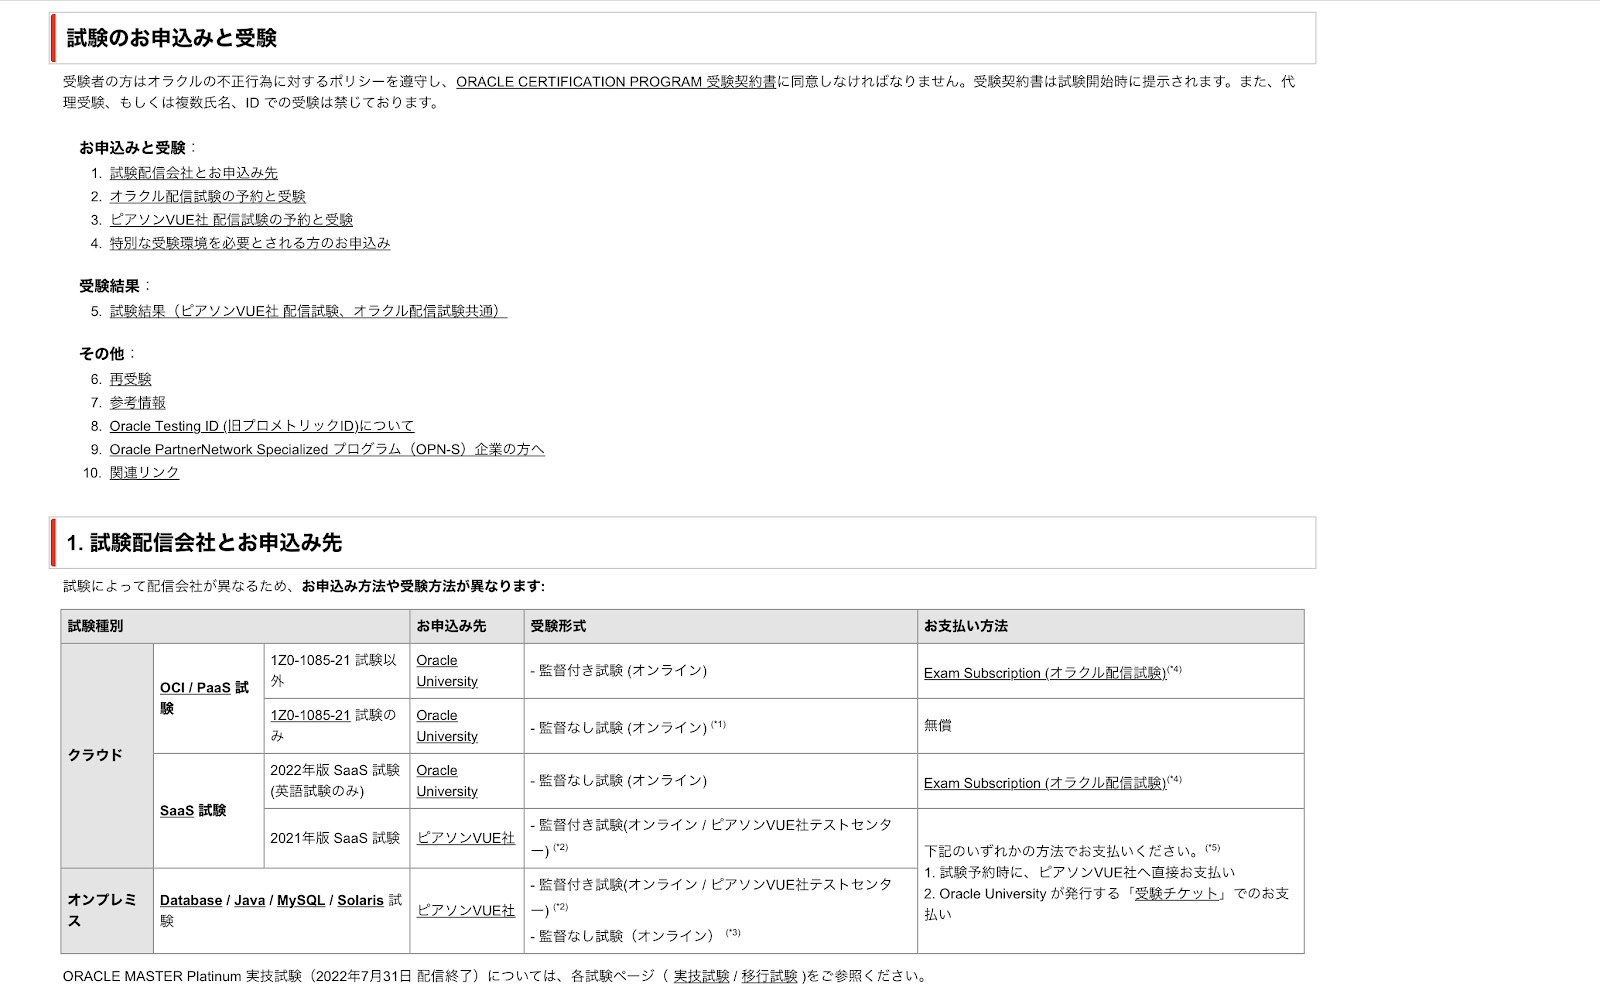Open Oracle University in 1Z0-1085-21 試験のみ row

pos(447,726)
